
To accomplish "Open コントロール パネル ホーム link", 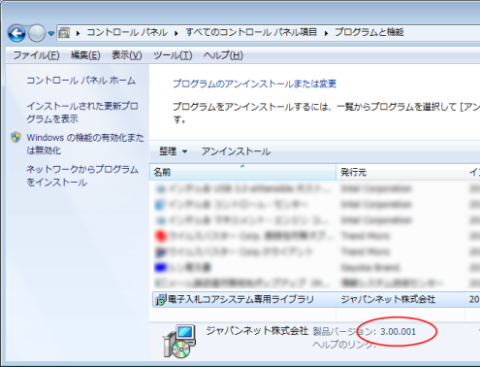I will click(81, 80).
